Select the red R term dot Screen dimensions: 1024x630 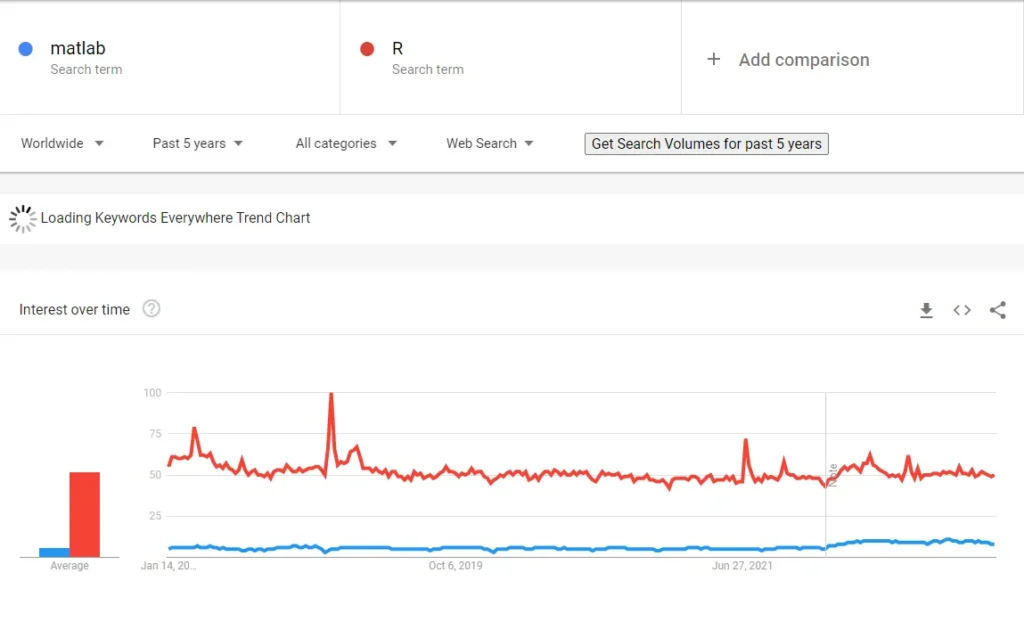point(367,49)
